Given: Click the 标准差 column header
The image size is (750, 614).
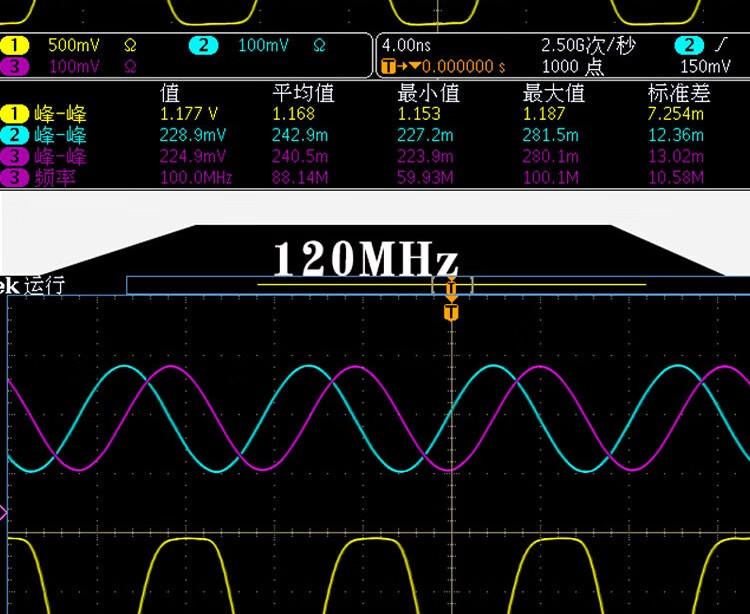Looking at the screenshot, I should 679,93.
